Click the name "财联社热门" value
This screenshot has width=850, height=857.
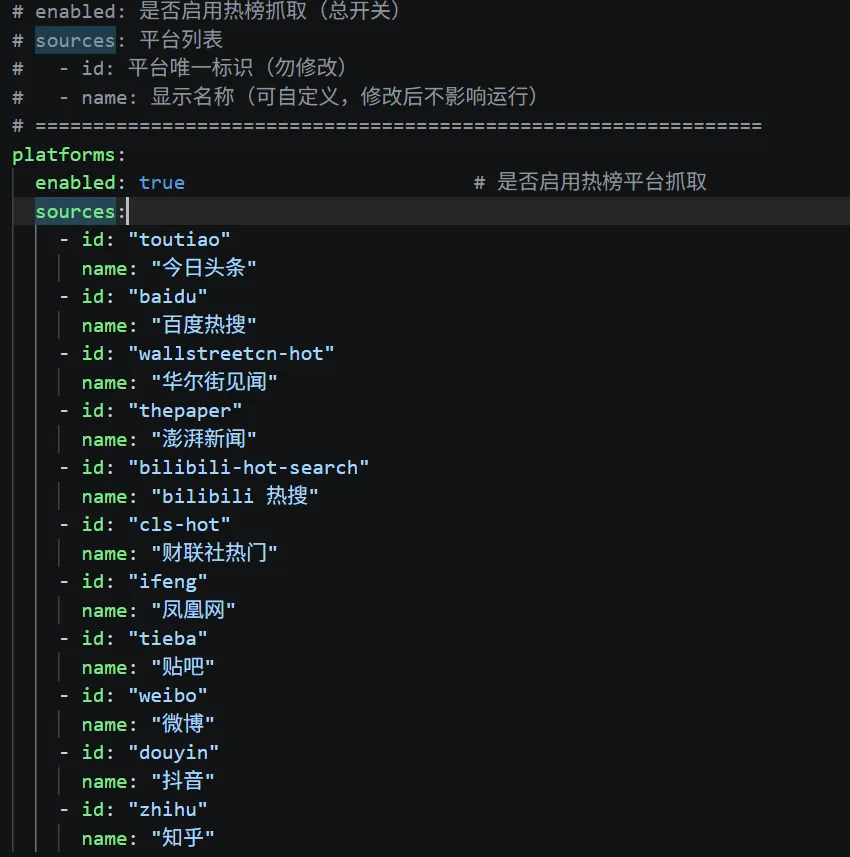click(x=214, y=553)
